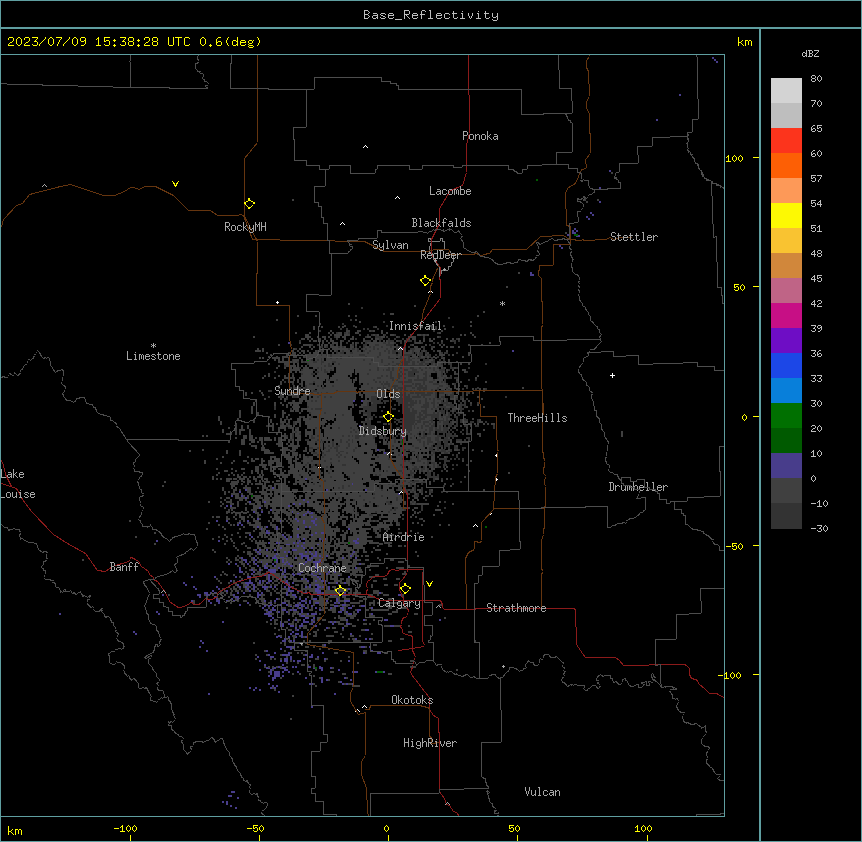Click the Base_Reflectivity title

coord(431,15)
